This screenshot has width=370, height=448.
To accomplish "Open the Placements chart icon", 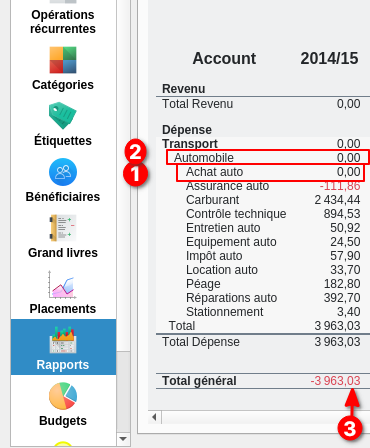I will click(63, 284).
